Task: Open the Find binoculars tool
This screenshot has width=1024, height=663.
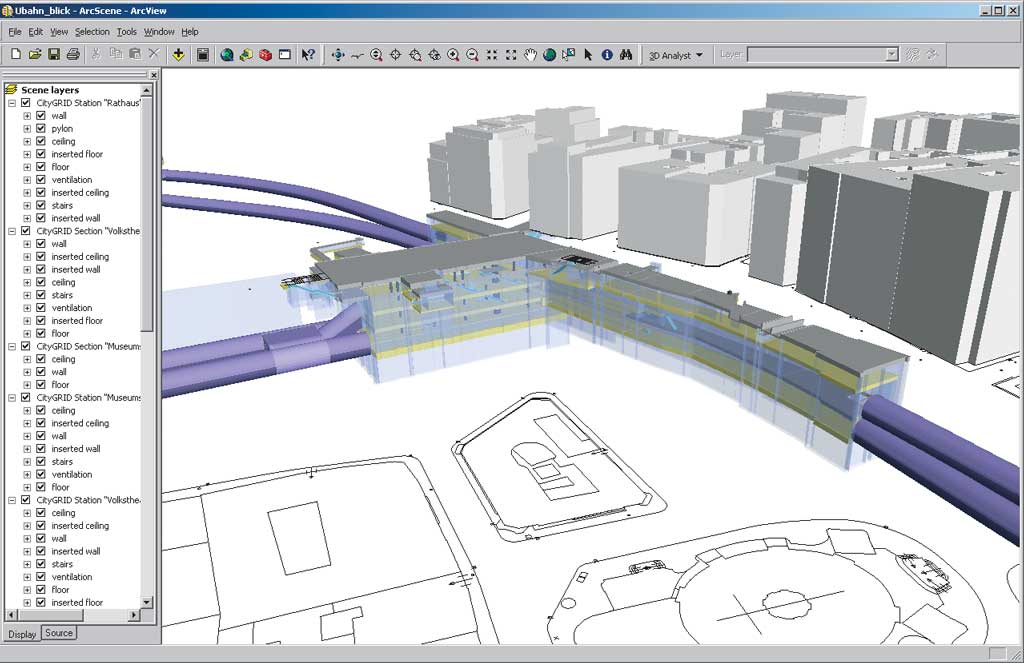Action: point(625,55)
